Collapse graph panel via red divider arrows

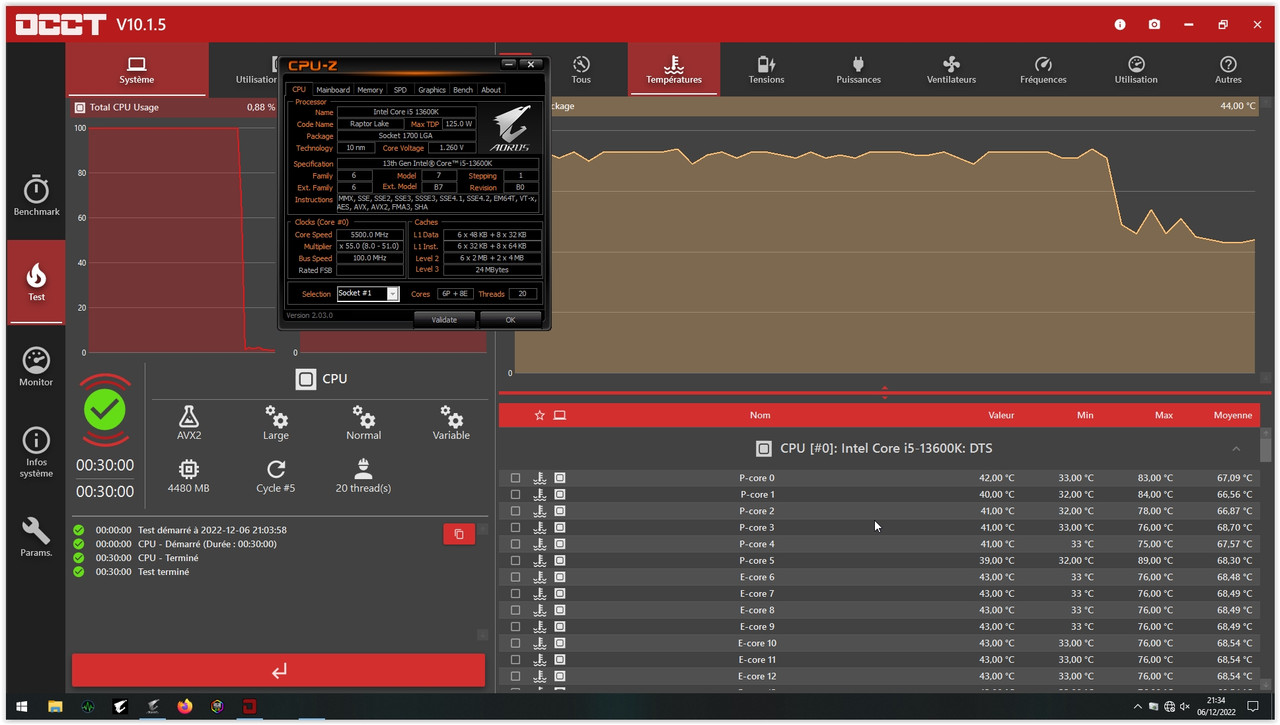coord(885,392)
